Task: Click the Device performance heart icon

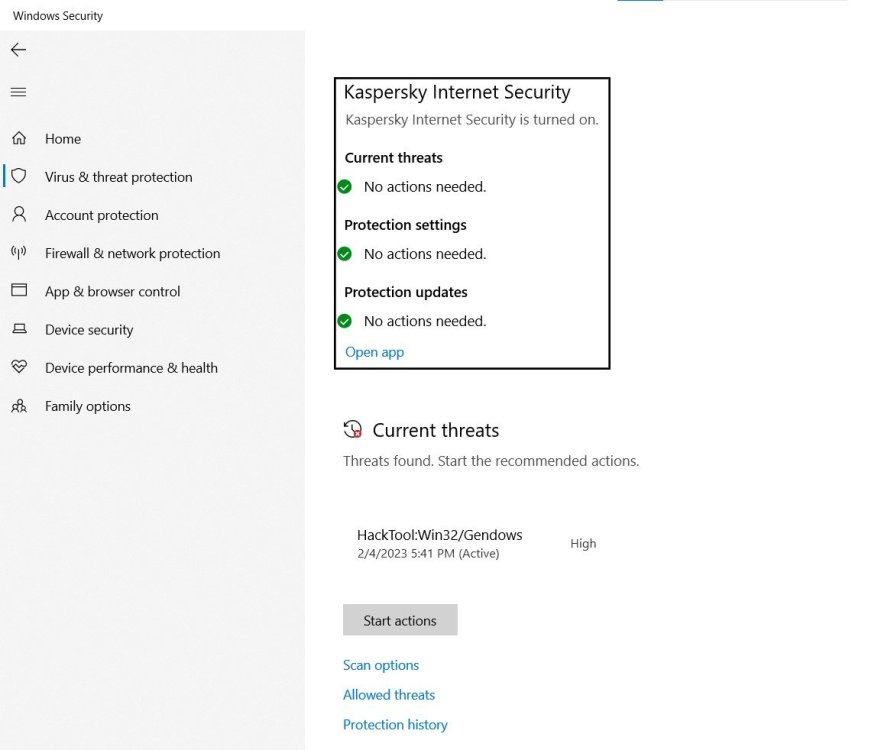Action: pyautogui.click(x=18, y=367)
